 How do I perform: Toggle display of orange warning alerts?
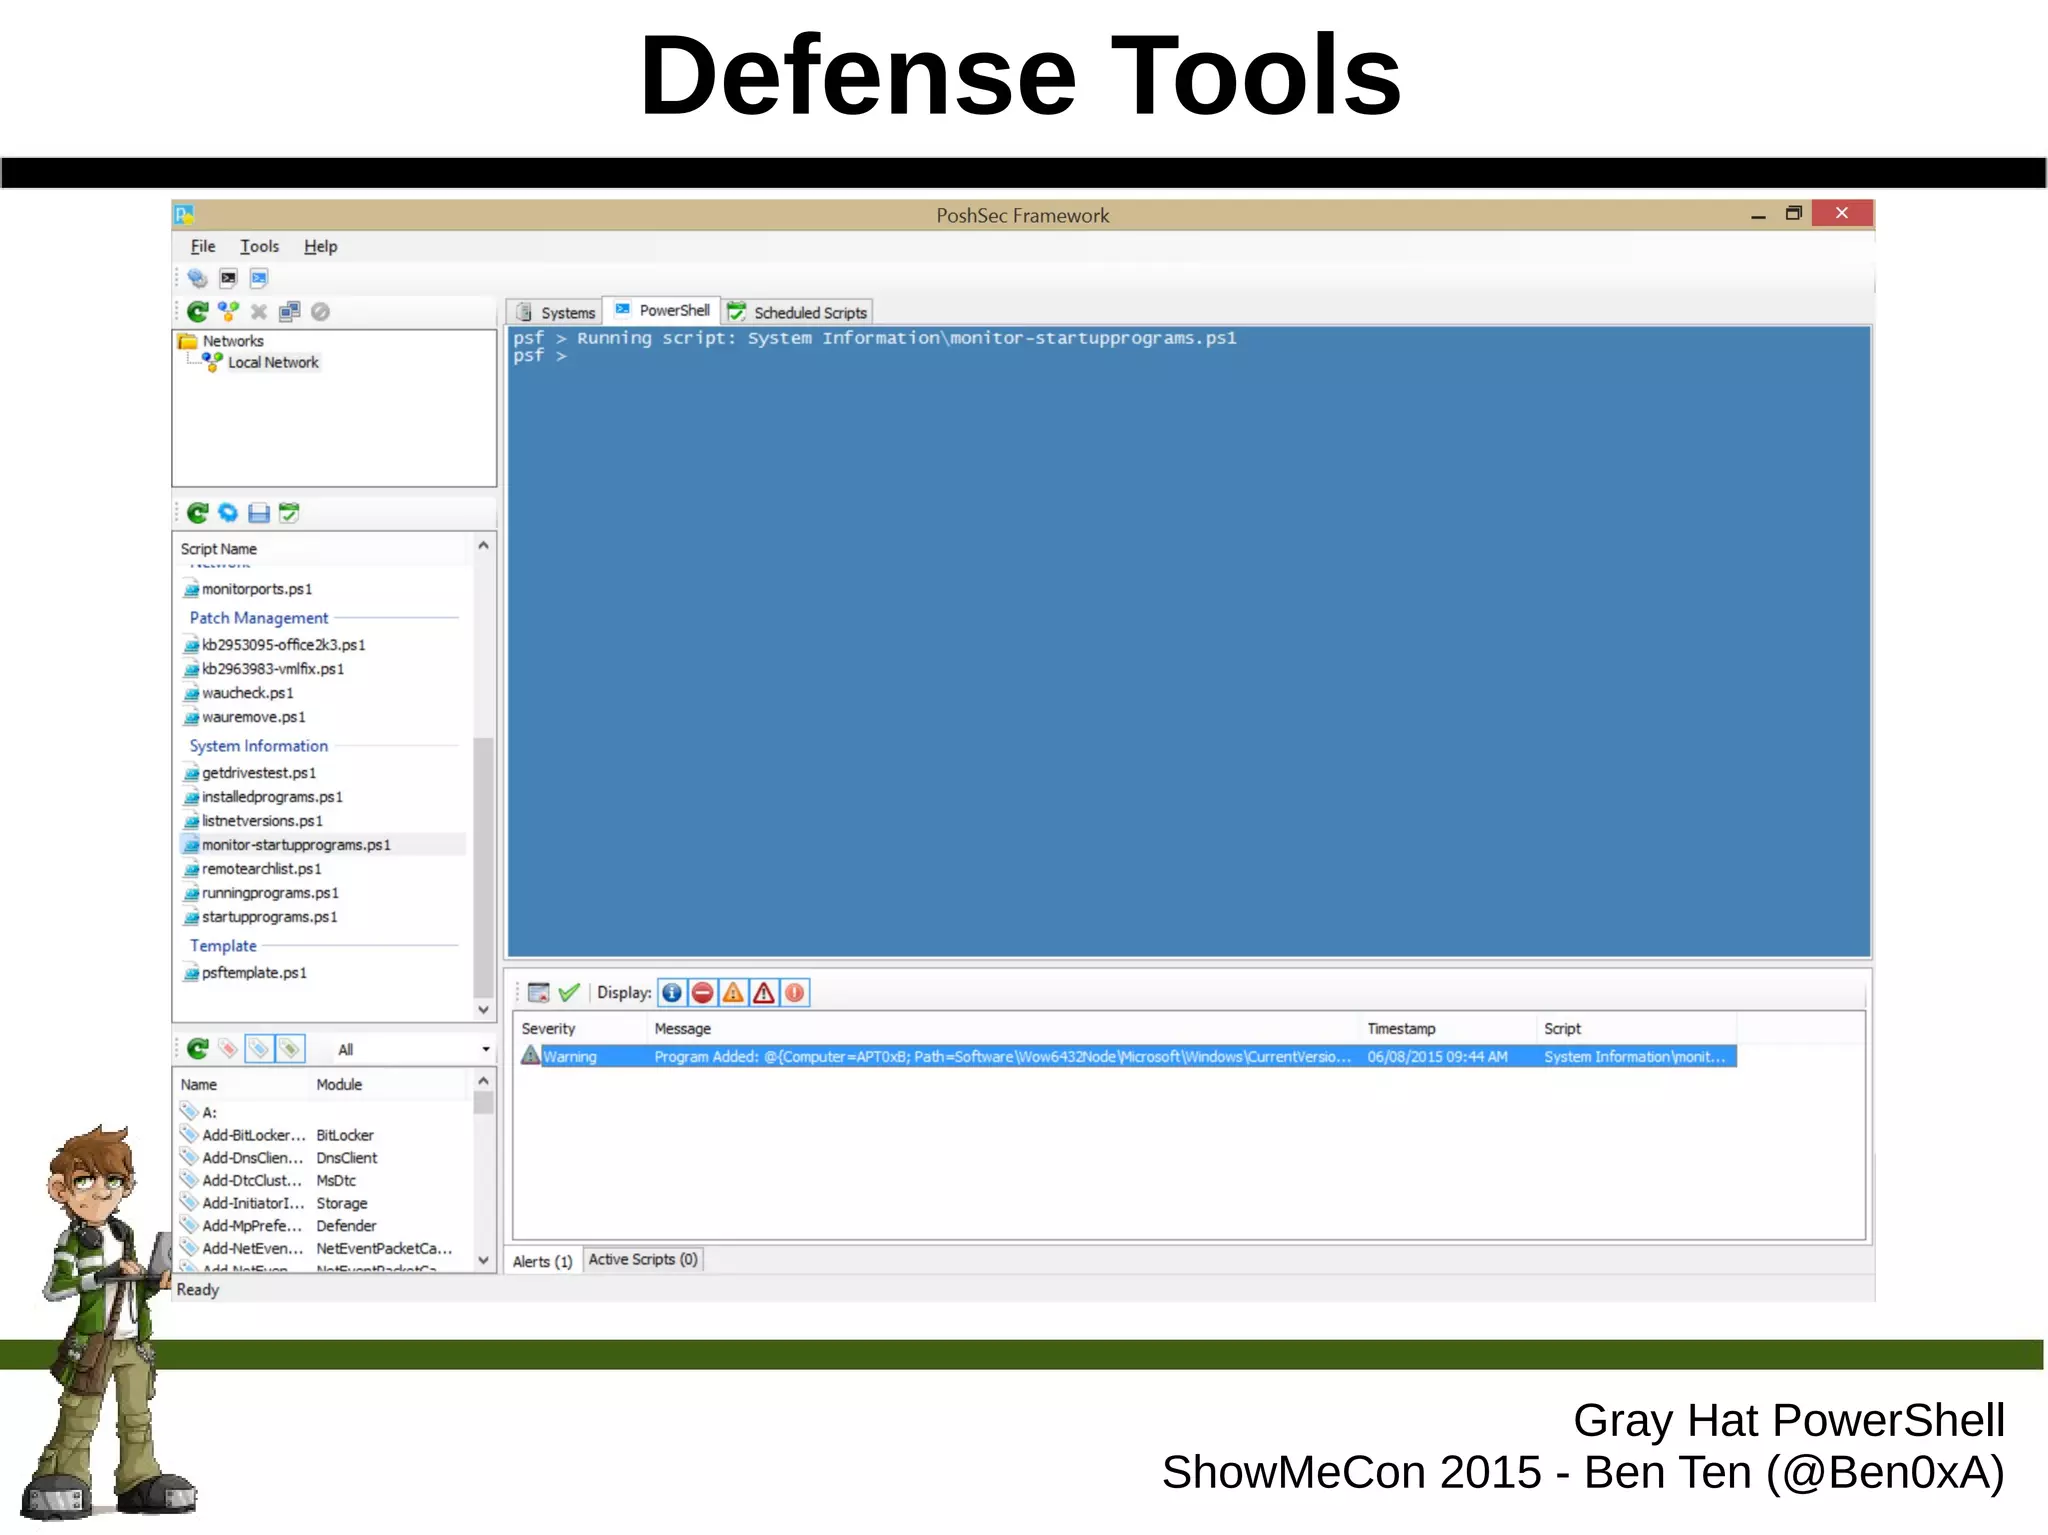(x=733, y=992)
